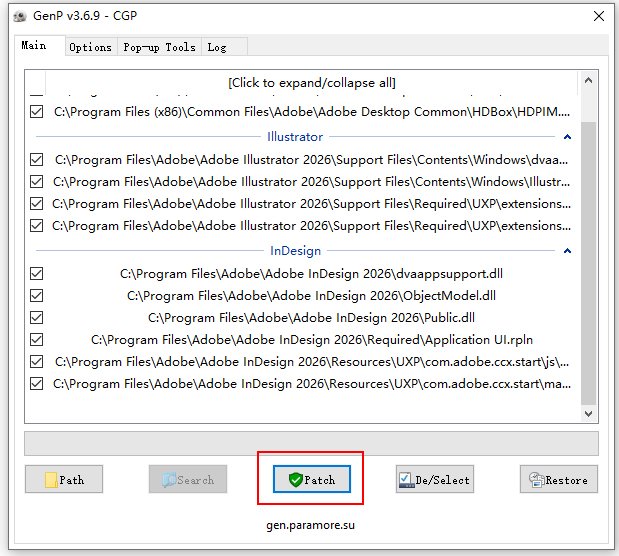The width and height of the screenshot is (619, 556).
Task: Switch to the Main tab
Action: click(39, 46)
